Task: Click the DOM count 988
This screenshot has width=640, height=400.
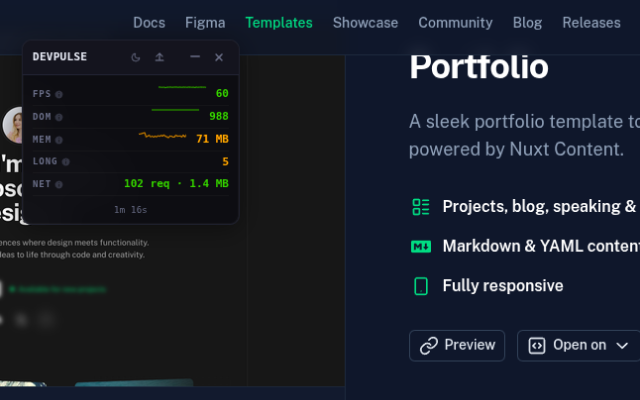Action: tap(219, 116)
